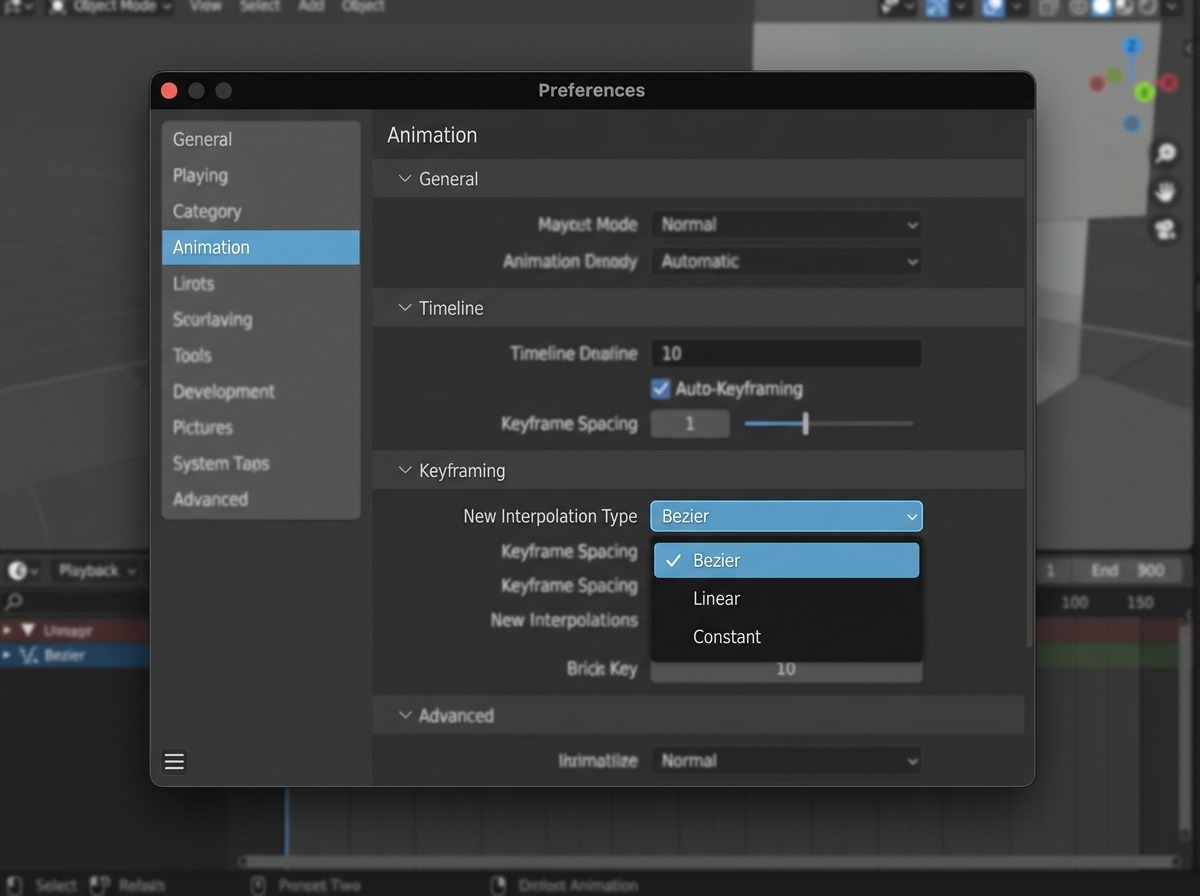Click the icon beside Dmloct Animation in status bar
This screenshot has height=896, width=1200.
click(x=499, y=885)
